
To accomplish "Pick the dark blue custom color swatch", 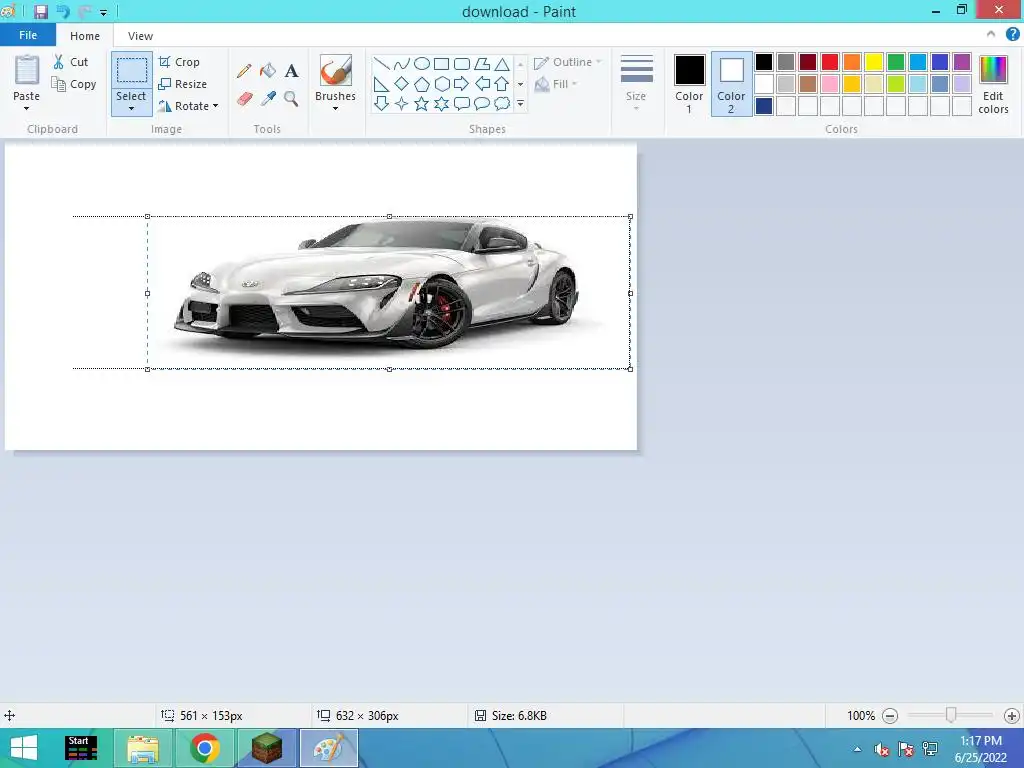I will (764, 106).
